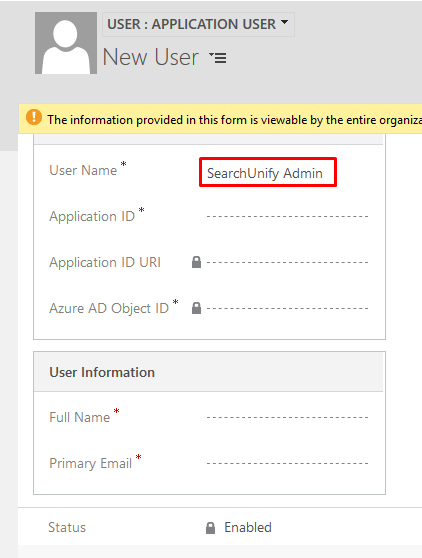The image size is (422, 558).
Task: Click the lock icon beside Azure AD Object ID
Action: coord(196,308)
